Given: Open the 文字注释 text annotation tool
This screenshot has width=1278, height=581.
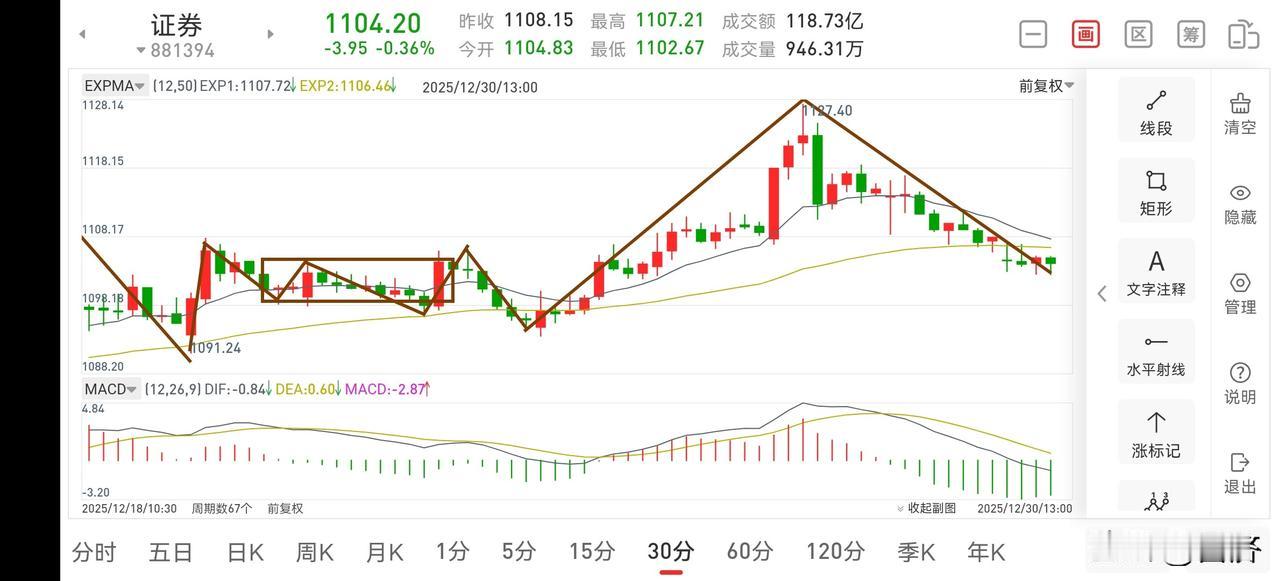Looking at the screenshot, I should tap(1155, 270).
